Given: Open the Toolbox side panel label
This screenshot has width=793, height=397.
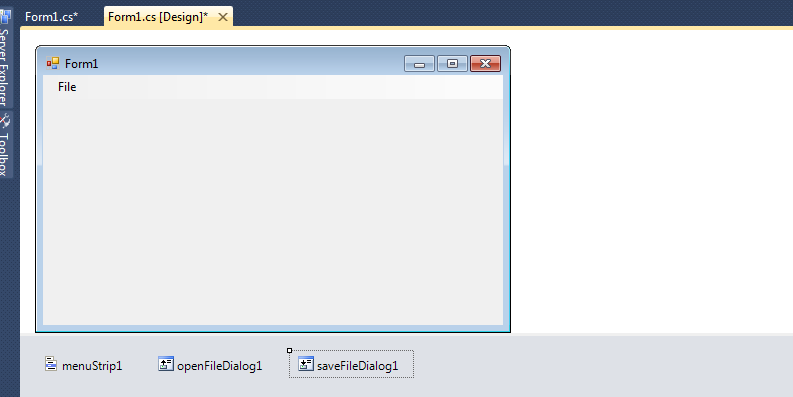Looking at the screenshot, I should click(4, 154).
